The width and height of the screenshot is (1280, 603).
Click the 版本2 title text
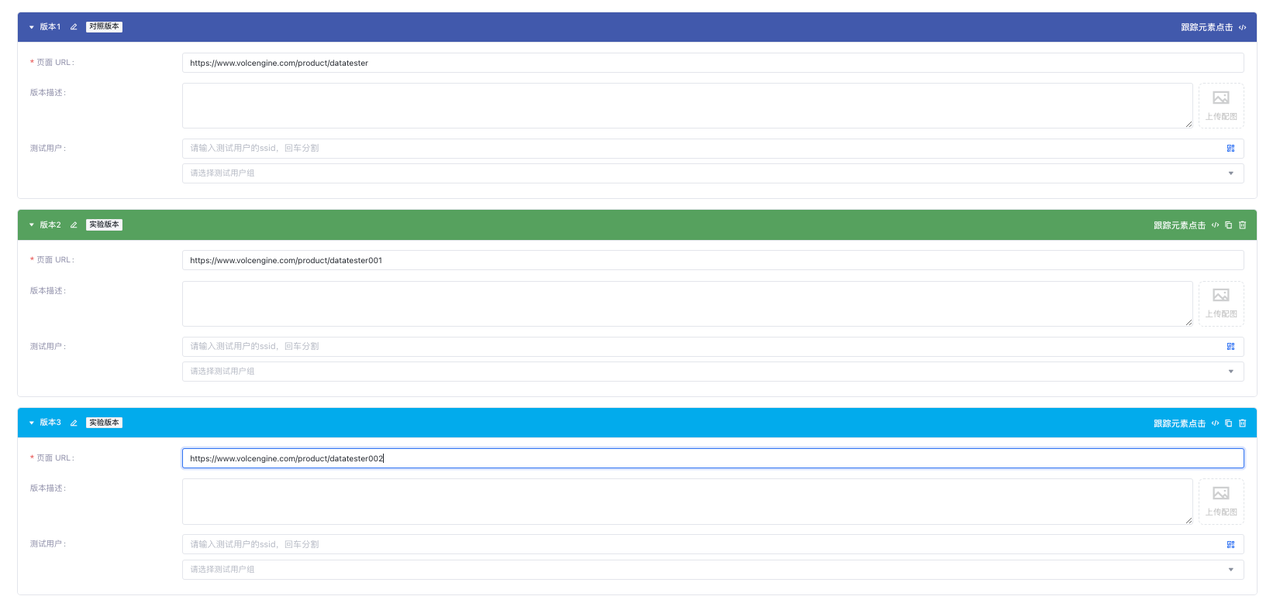(50, 225)
